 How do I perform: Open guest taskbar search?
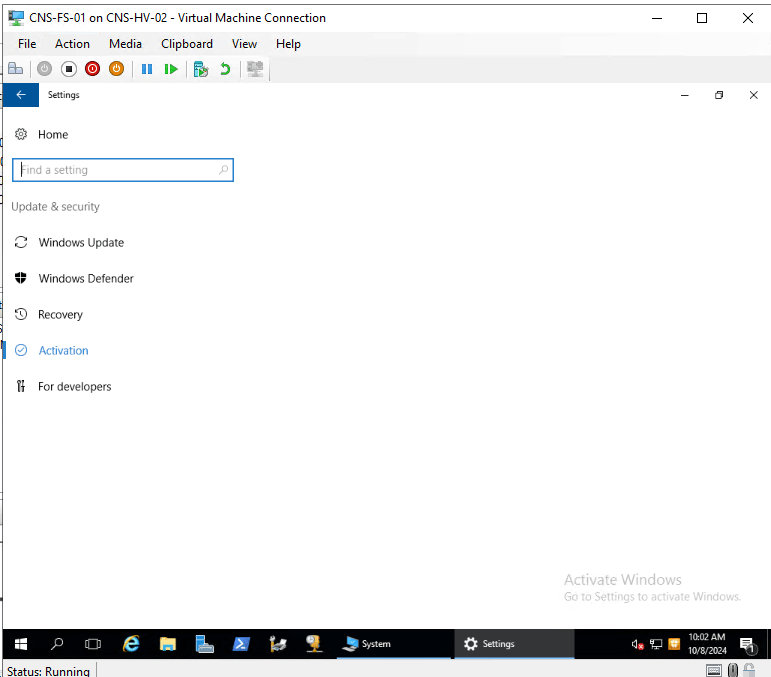click(x=57, y=644)
